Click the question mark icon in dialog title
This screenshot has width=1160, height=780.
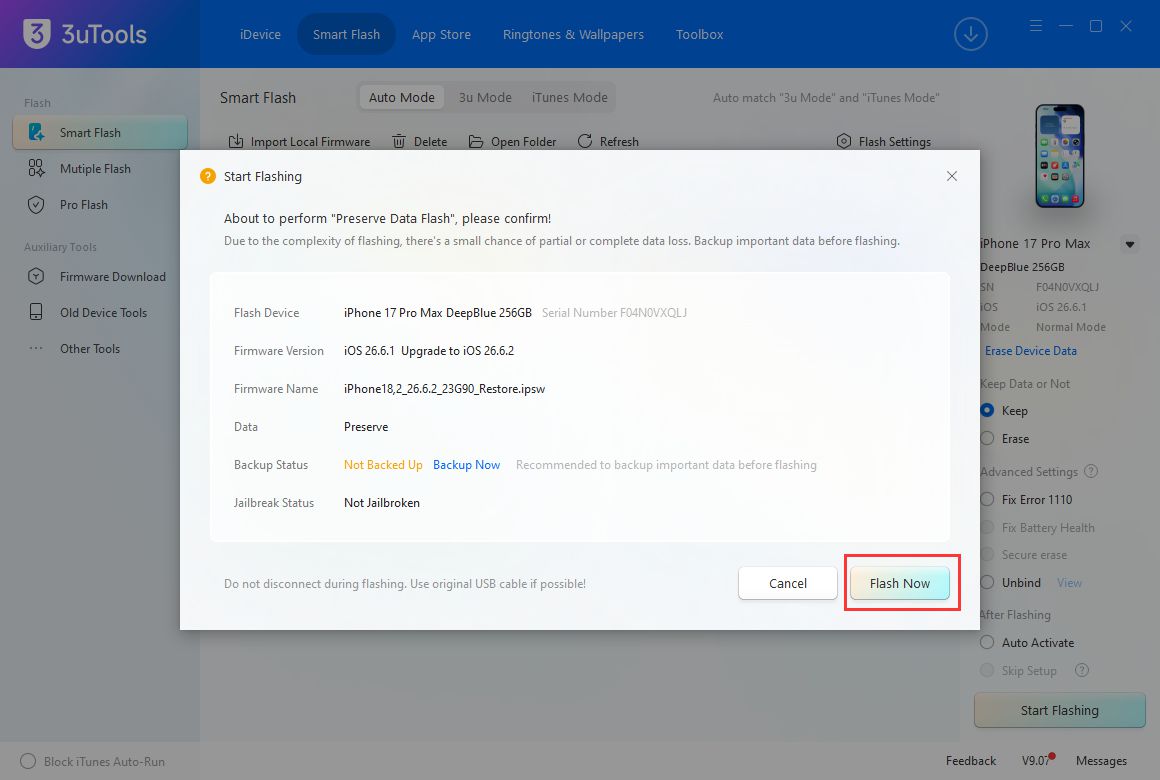(x=208, y=176)
